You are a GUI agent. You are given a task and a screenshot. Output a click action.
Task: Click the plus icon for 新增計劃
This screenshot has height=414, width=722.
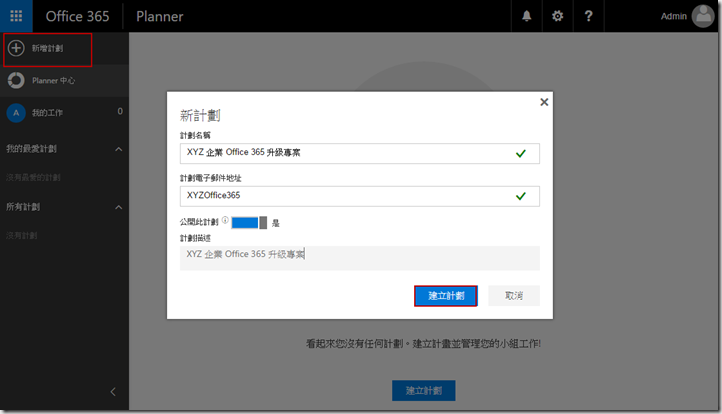[16, 48]
